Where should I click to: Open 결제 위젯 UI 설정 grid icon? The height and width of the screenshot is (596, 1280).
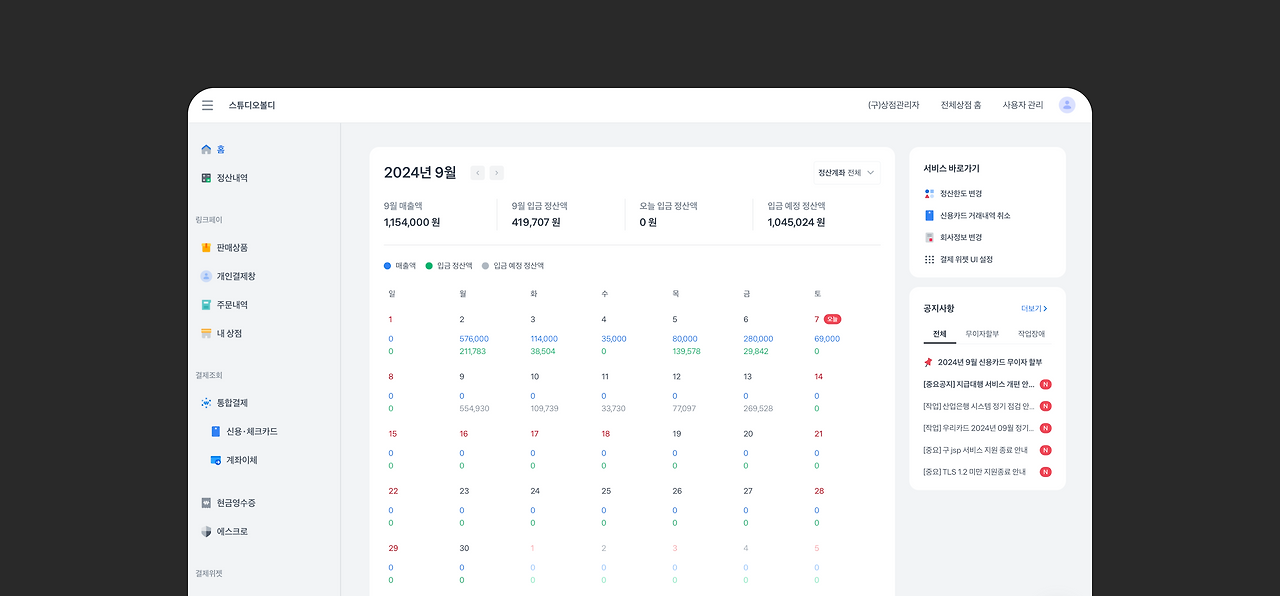(x=929, y=259)
